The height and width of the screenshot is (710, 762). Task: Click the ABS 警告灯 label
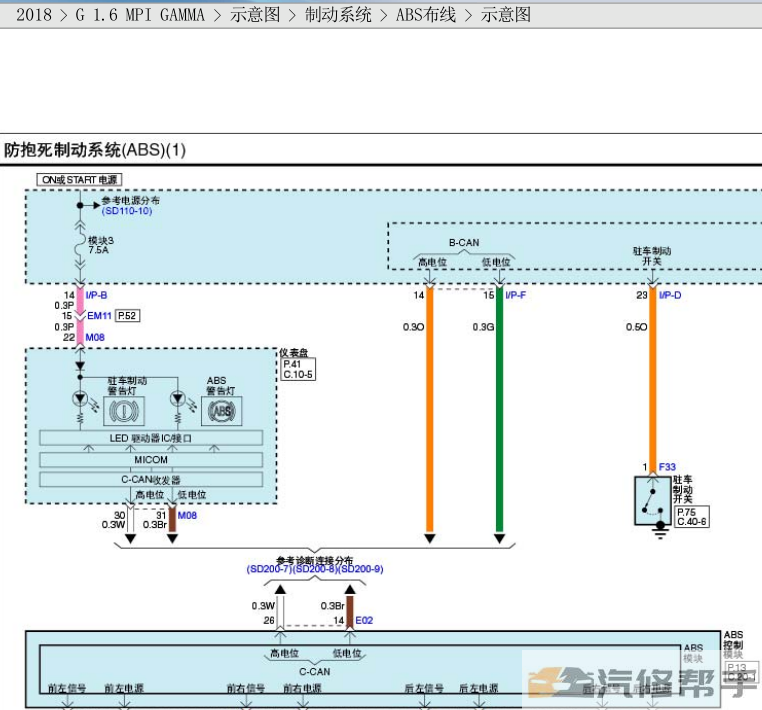pos(221,385)
